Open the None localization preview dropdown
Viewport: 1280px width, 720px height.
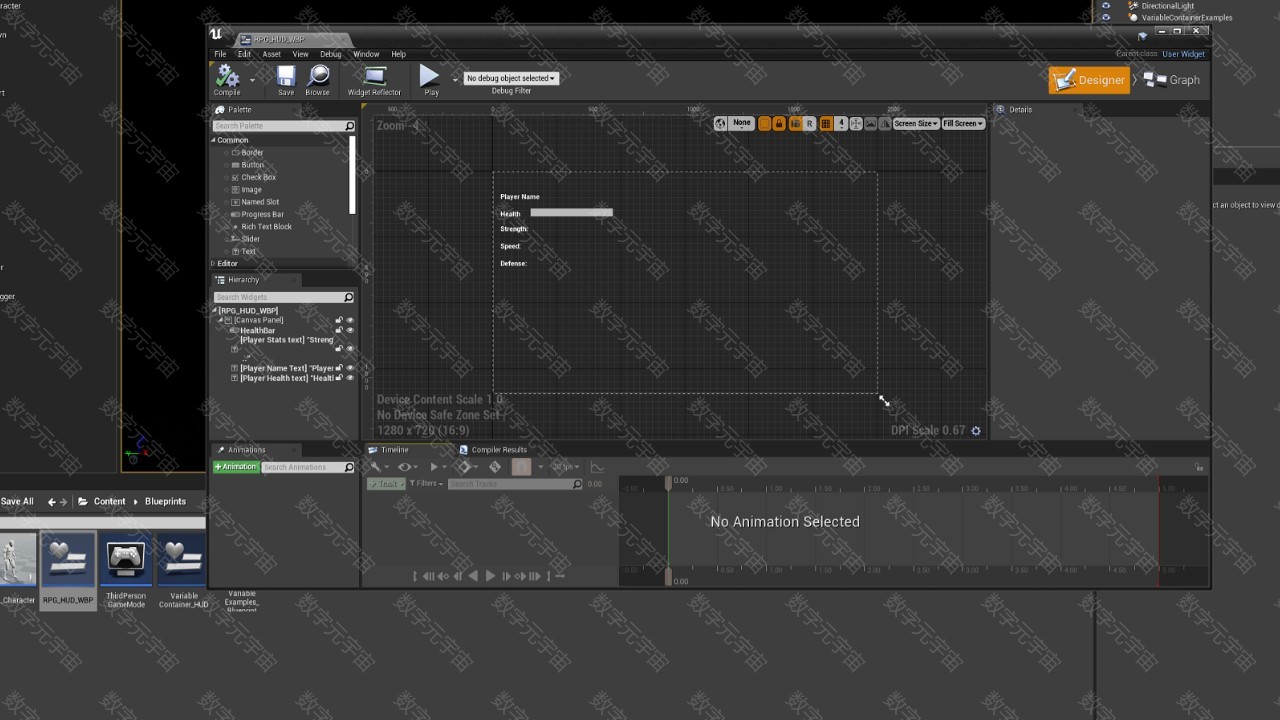[x=742, y=123]
